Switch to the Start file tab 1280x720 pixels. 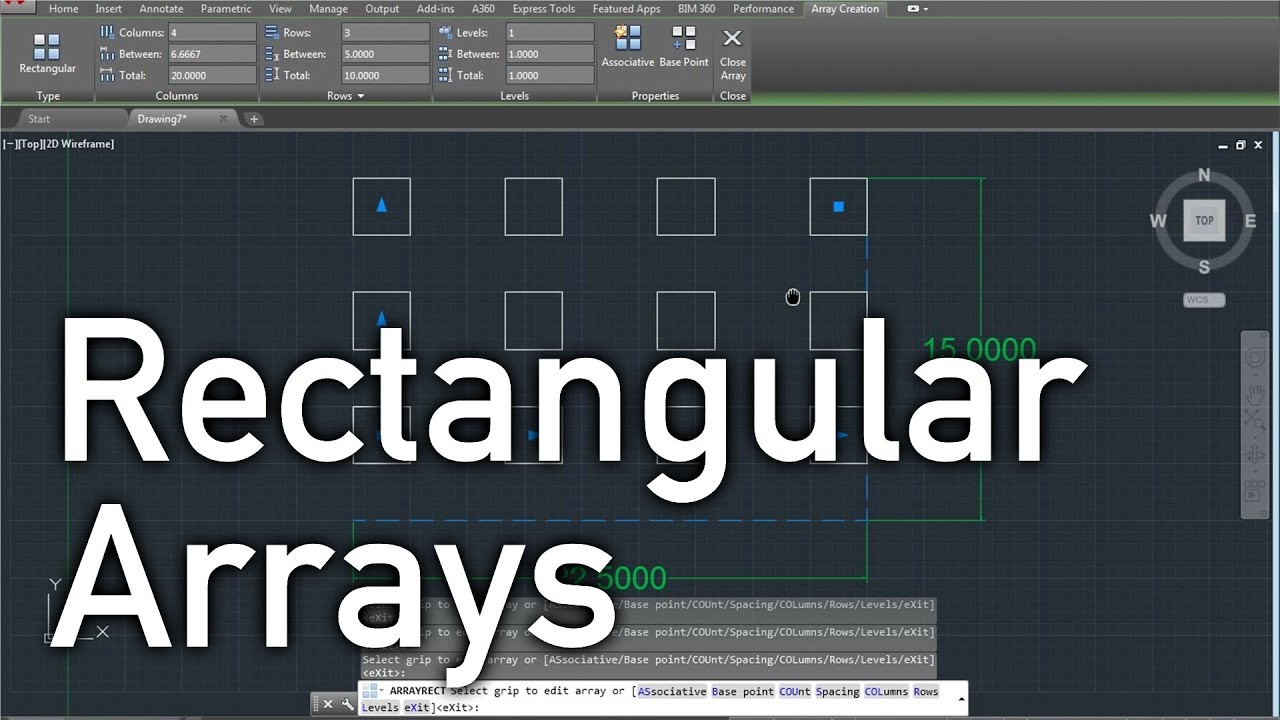(39, 119)
